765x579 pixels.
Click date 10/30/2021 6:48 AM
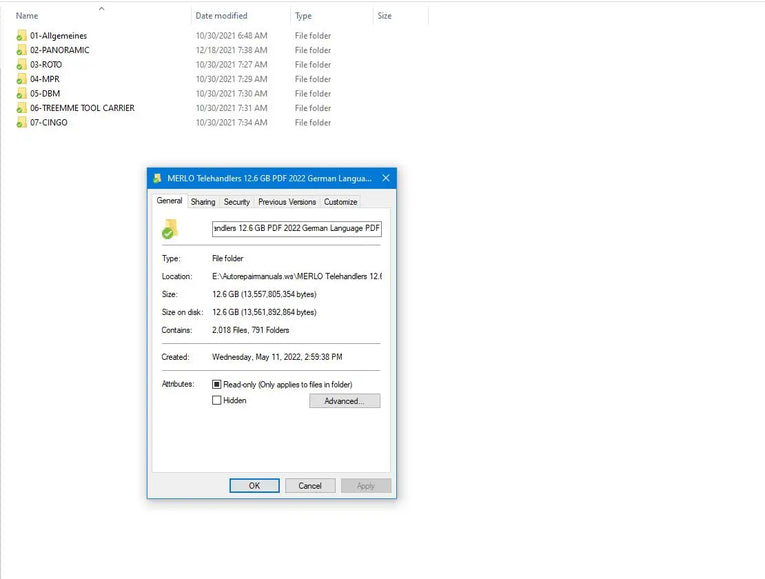pyautogui.click(x=231, y=36)
